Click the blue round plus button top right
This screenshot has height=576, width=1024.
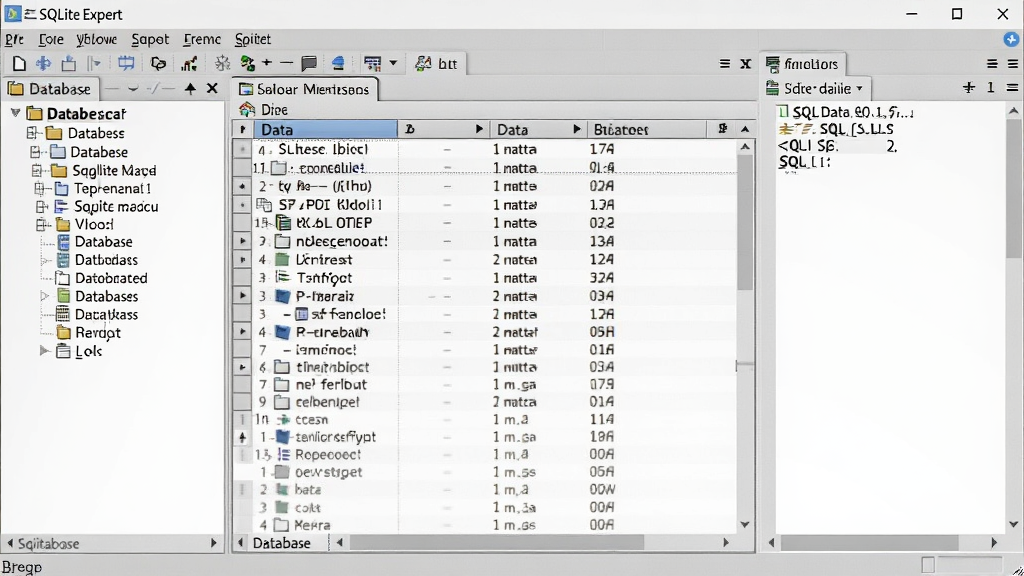(x=1011, y=39)
